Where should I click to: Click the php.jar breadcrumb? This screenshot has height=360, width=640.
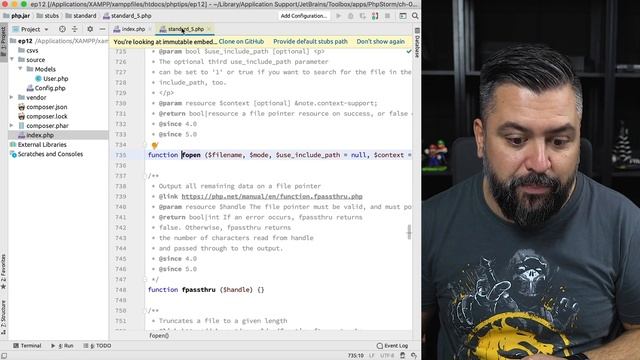click(16, 16)
